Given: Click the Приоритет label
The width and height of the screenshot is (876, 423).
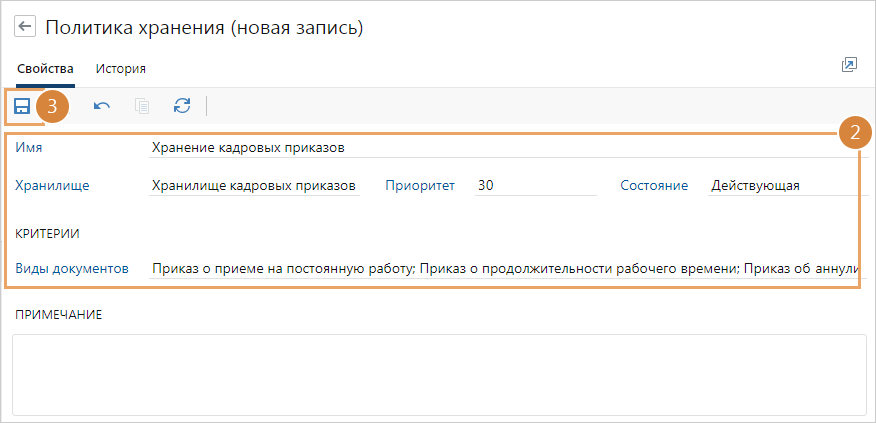Looking at the screenshot, I should click(x=420, y=185).
